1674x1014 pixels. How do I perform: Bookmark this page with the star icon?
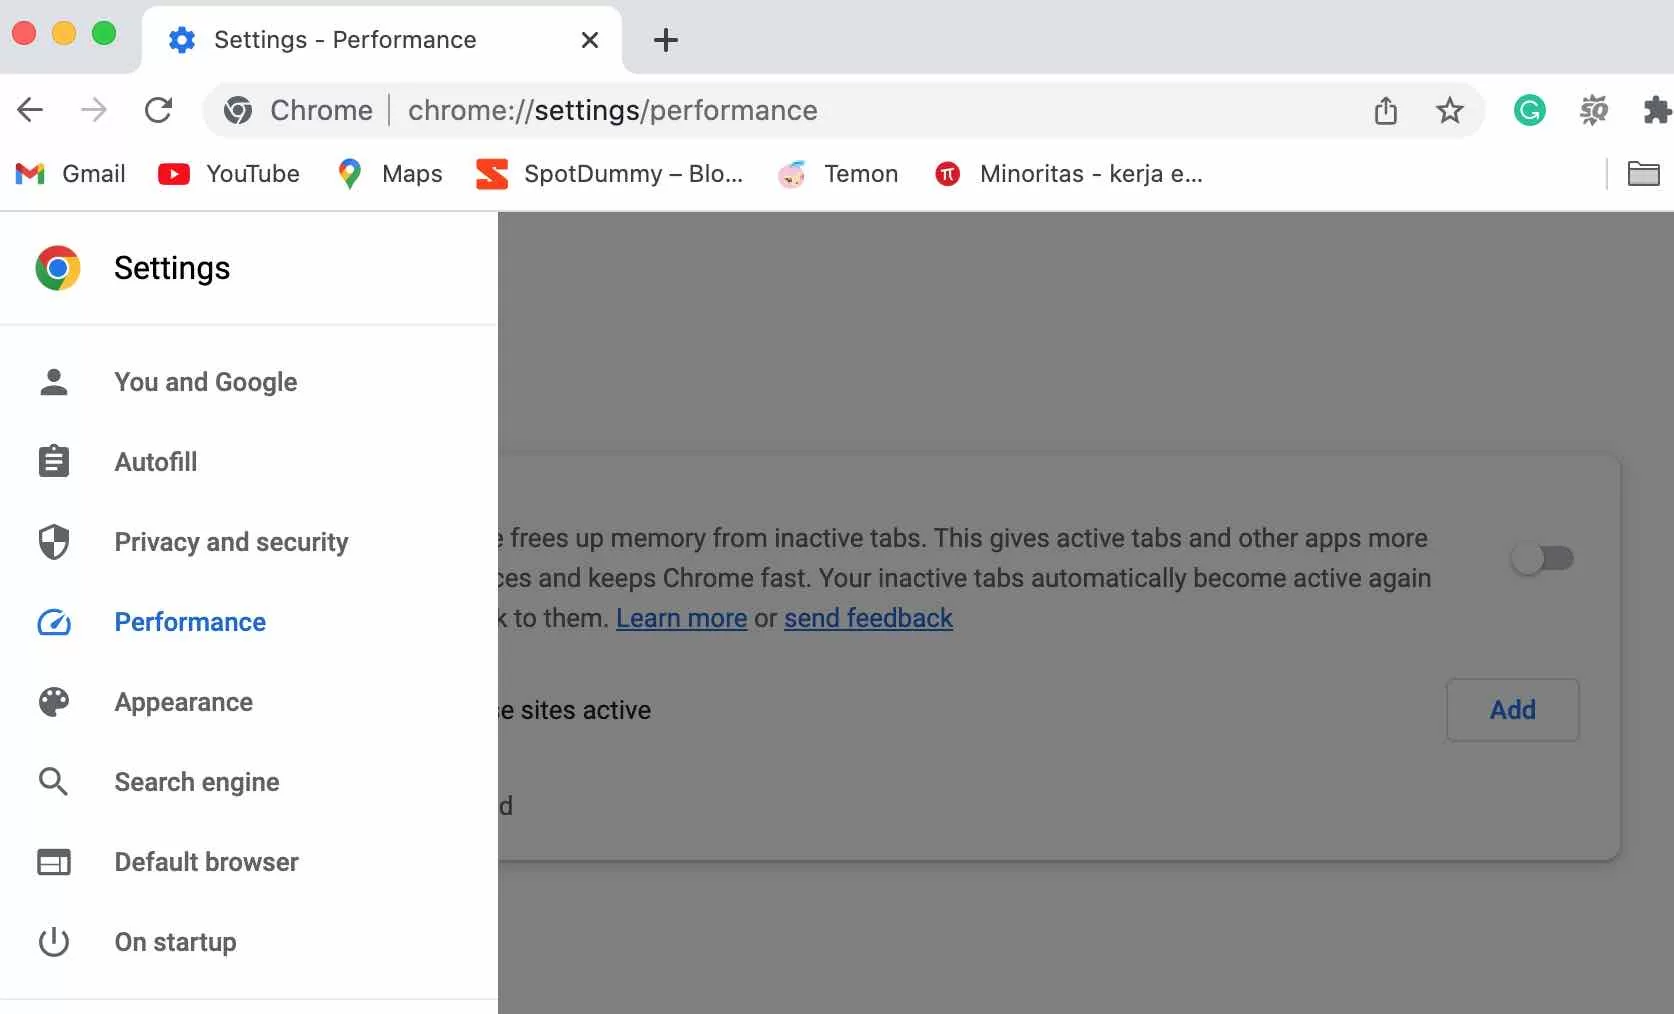pos(1449,110)
